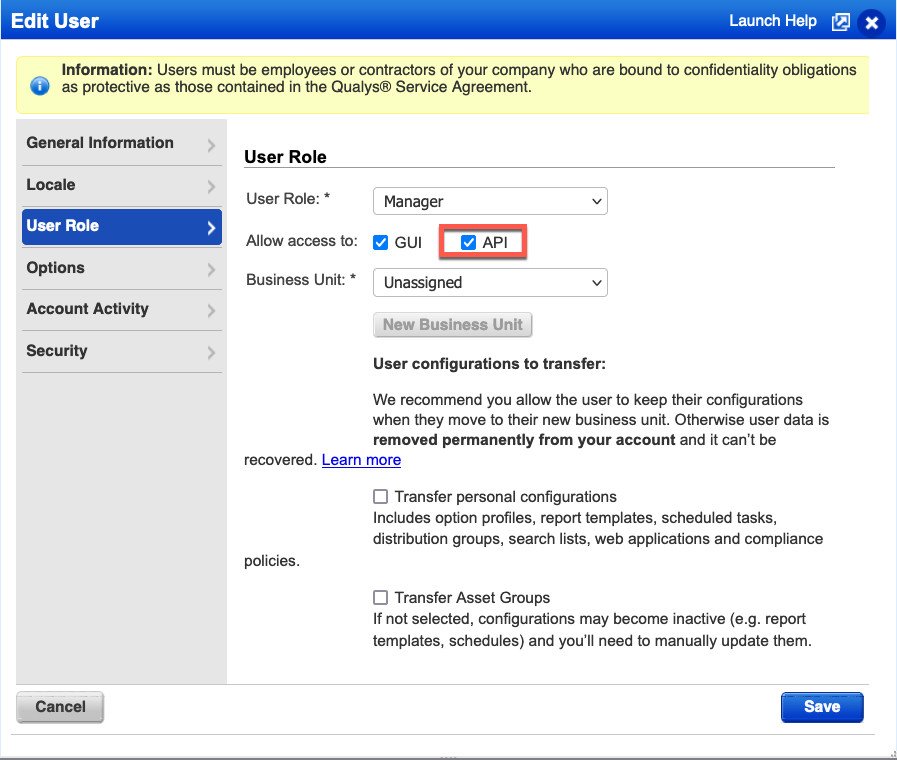Click the arrow icon on Security row
The width and height of the screenshot is (897, 760).
coord(211,352)
